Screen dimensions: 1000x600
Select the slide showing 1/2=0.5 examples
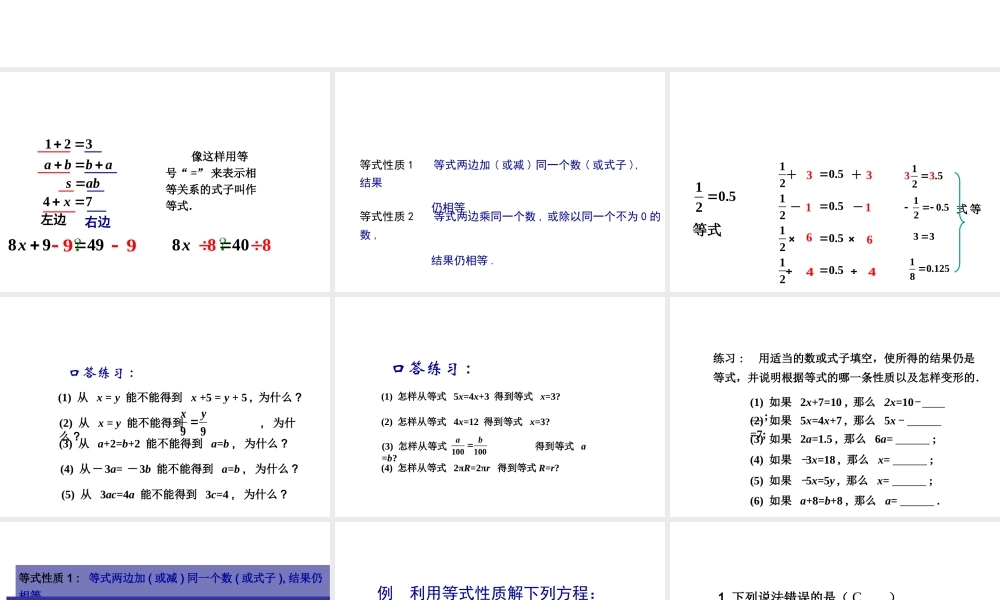(835, 182)
